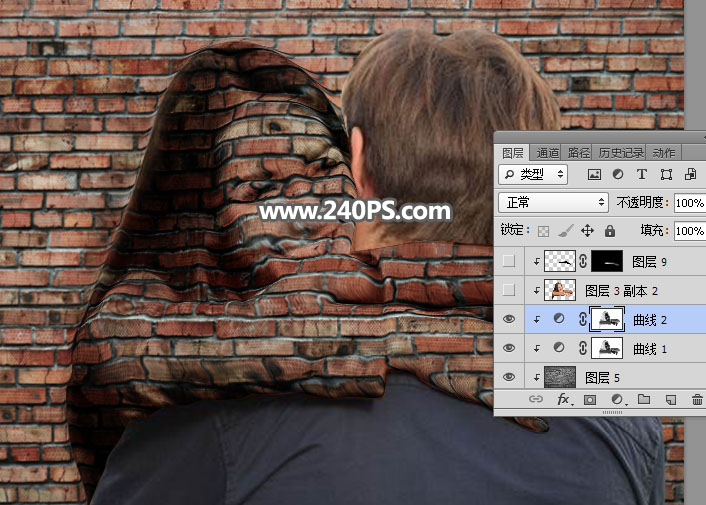Open the 类型 filter type dropdown

click(533, 175)
